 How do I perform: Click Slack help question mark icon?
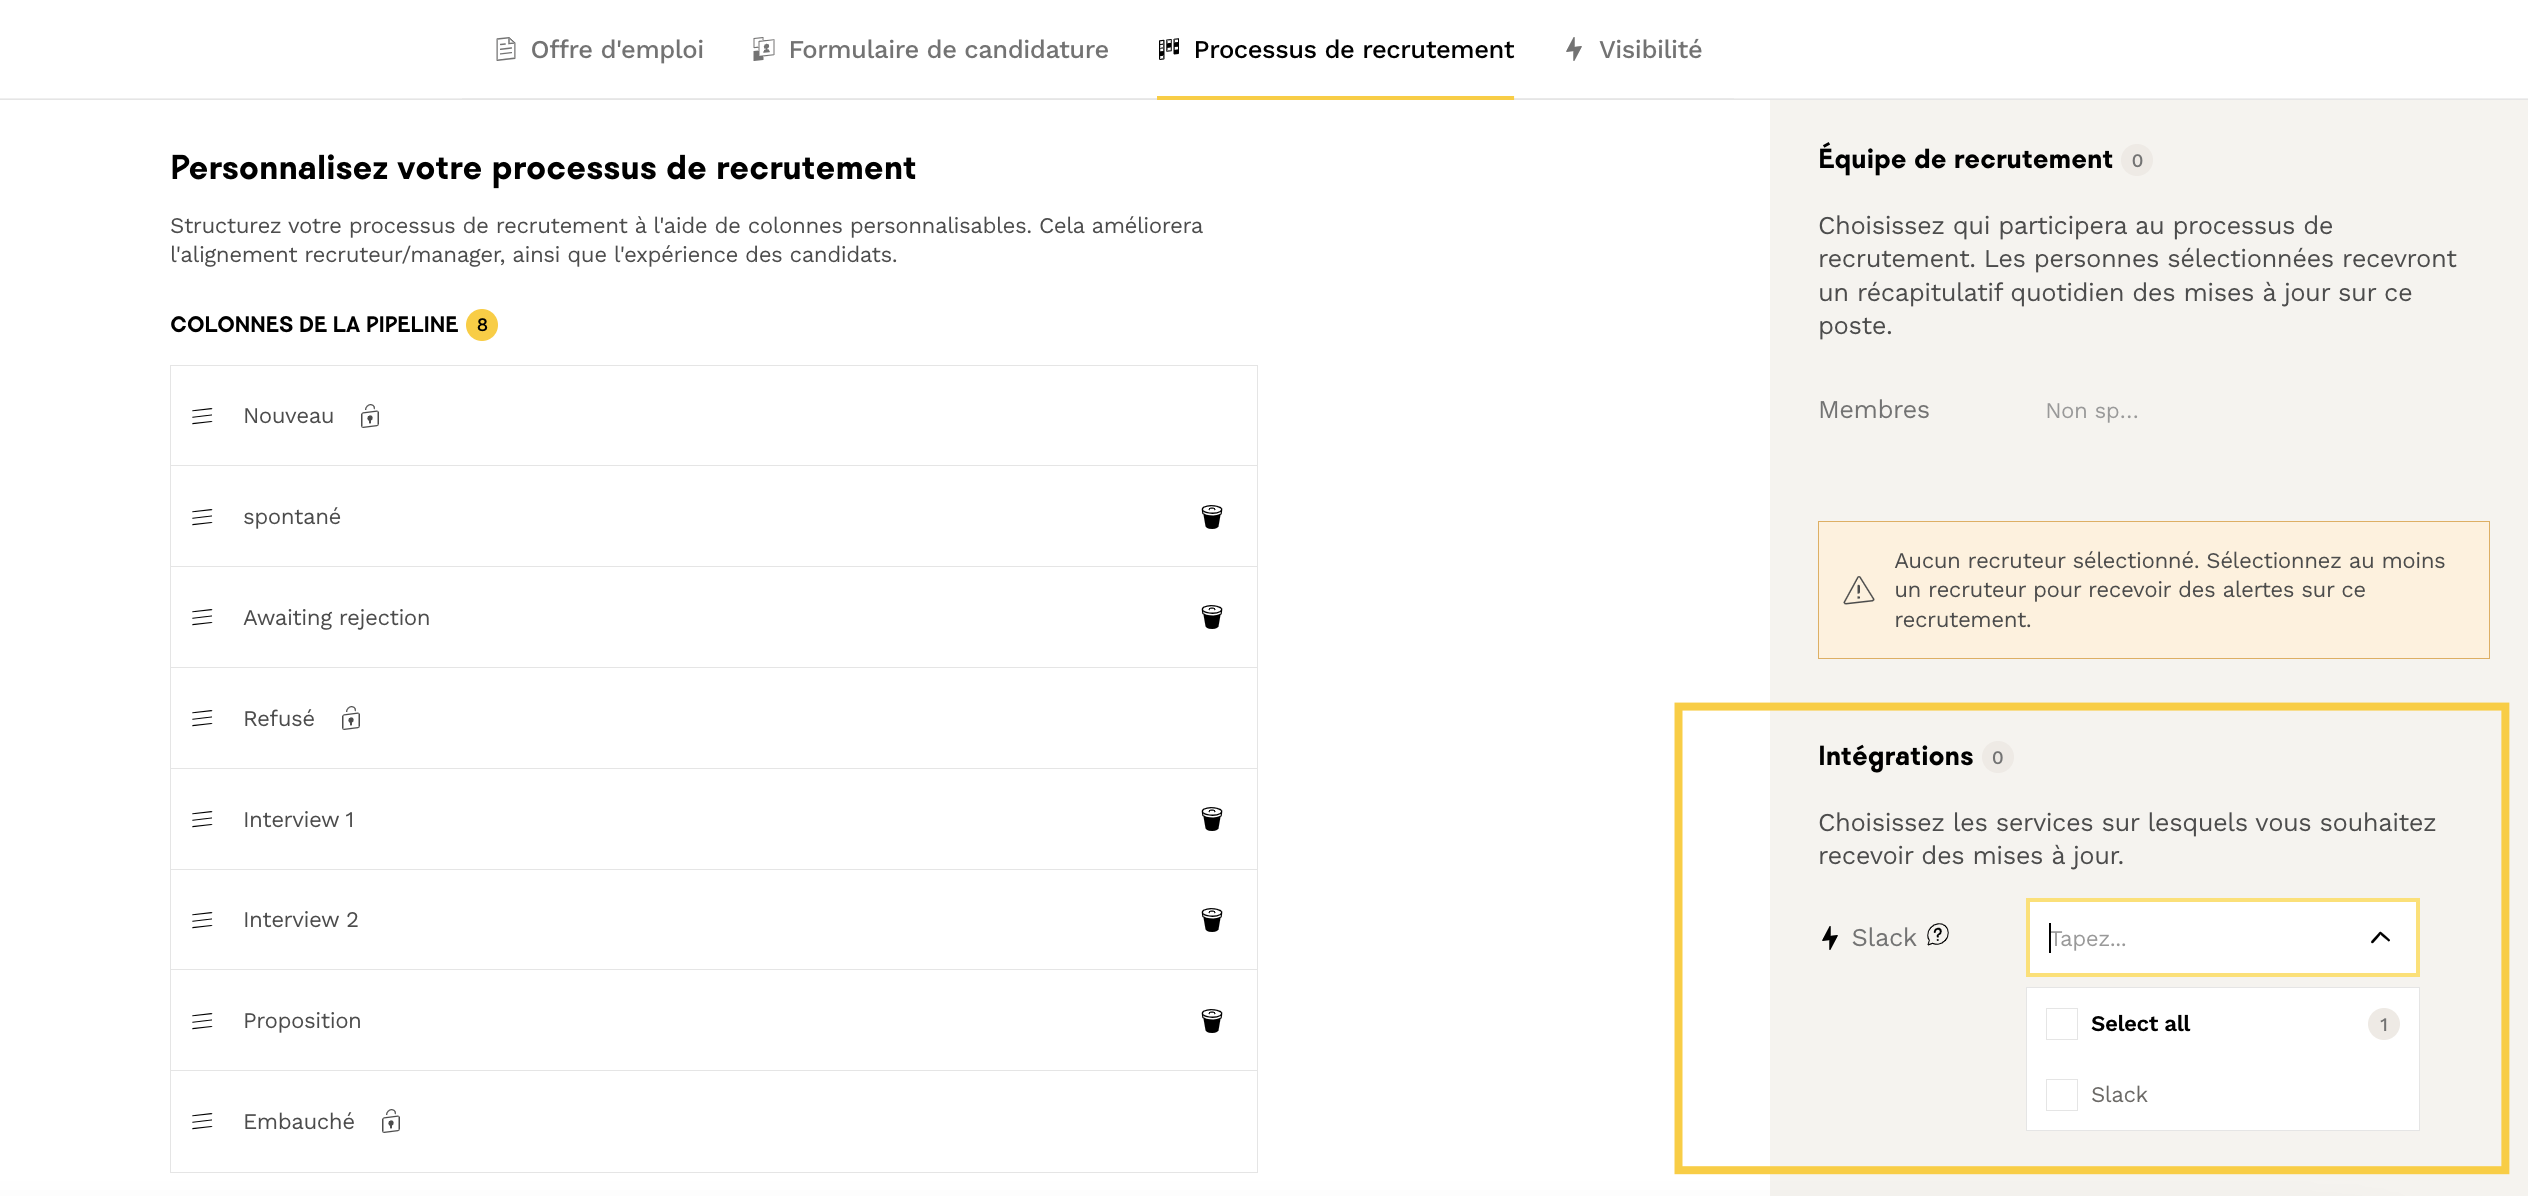[x=1938, y=935]
